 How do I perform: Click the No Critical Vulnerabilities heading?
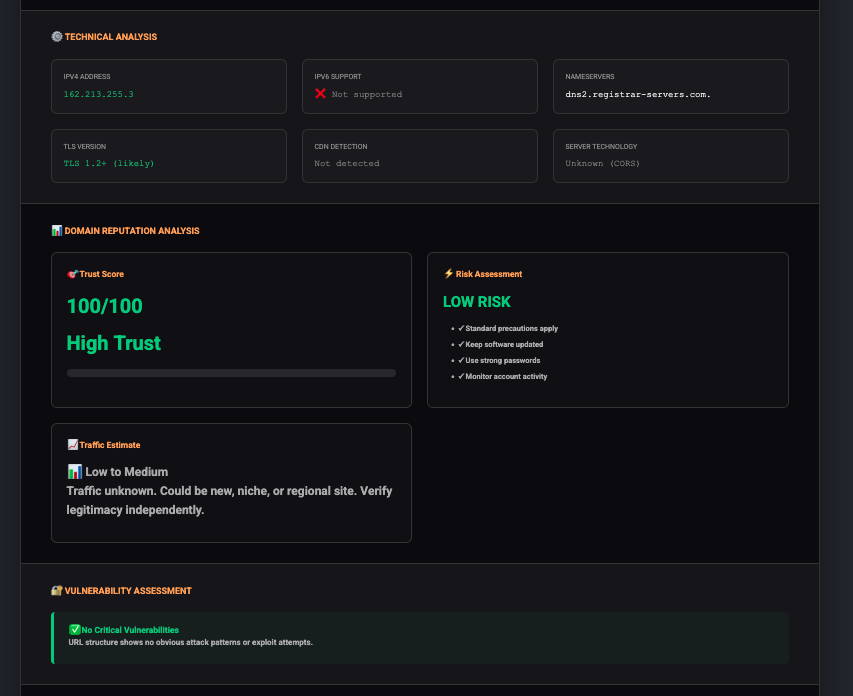pos(130,630)
